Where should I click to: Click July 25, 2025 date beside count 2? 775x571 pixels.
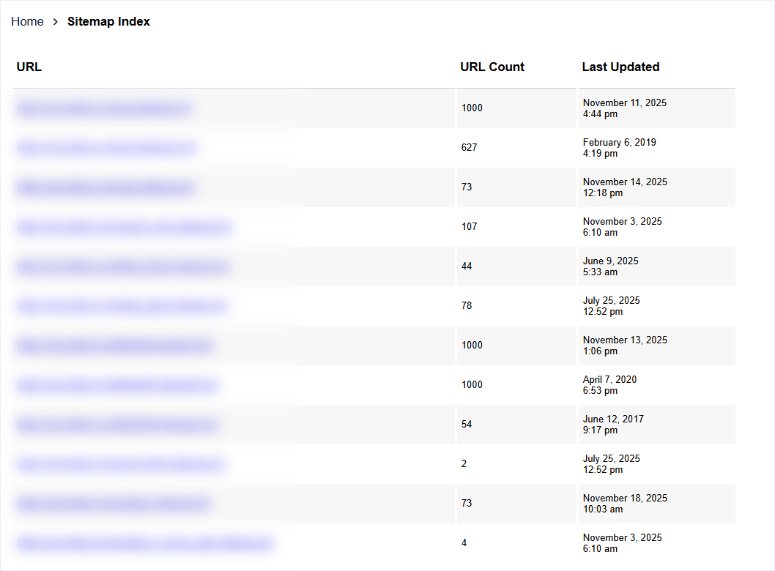pyautogui.click(x=611, y=464)
